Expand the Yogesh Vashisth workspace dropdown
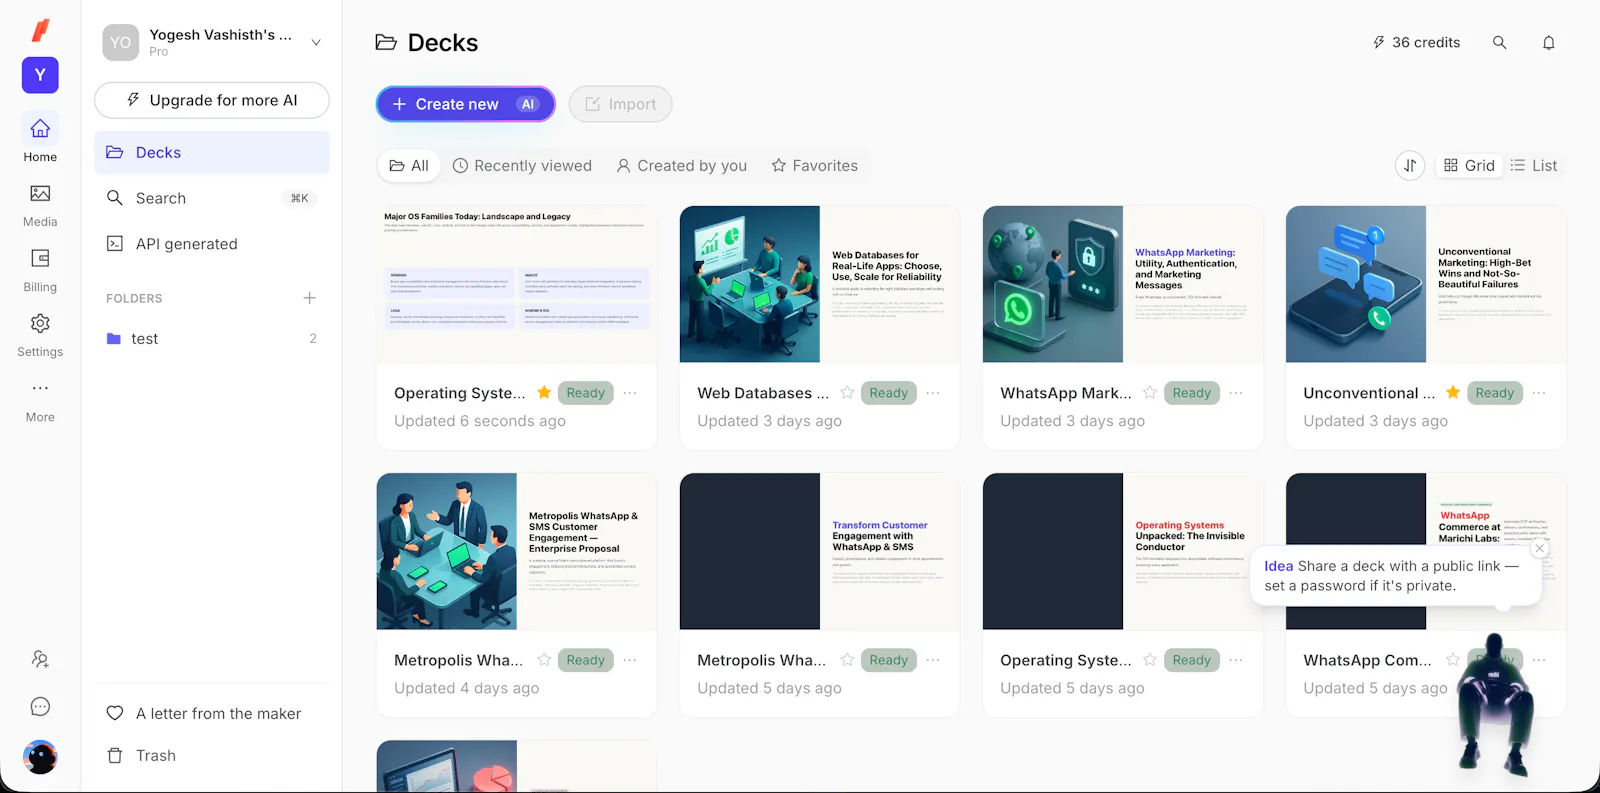The height and width of the screenshot is (793, 1600). point(316,42)
